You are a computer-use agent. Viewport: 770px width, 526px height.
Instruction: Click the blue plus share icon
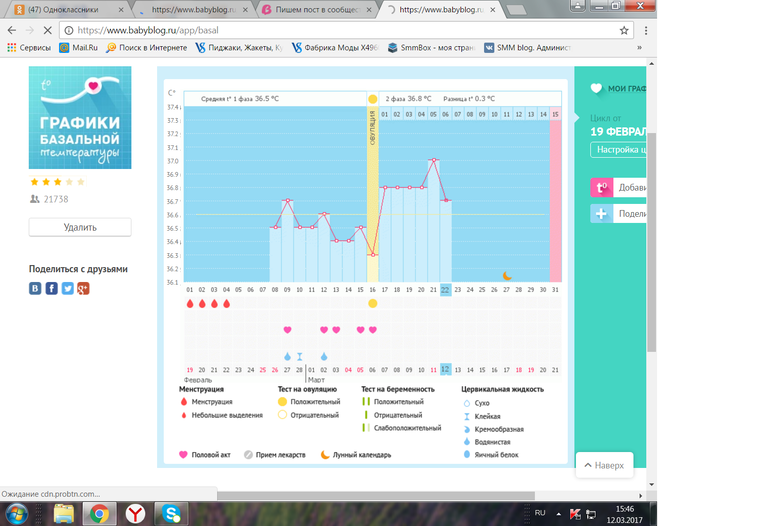601,213
